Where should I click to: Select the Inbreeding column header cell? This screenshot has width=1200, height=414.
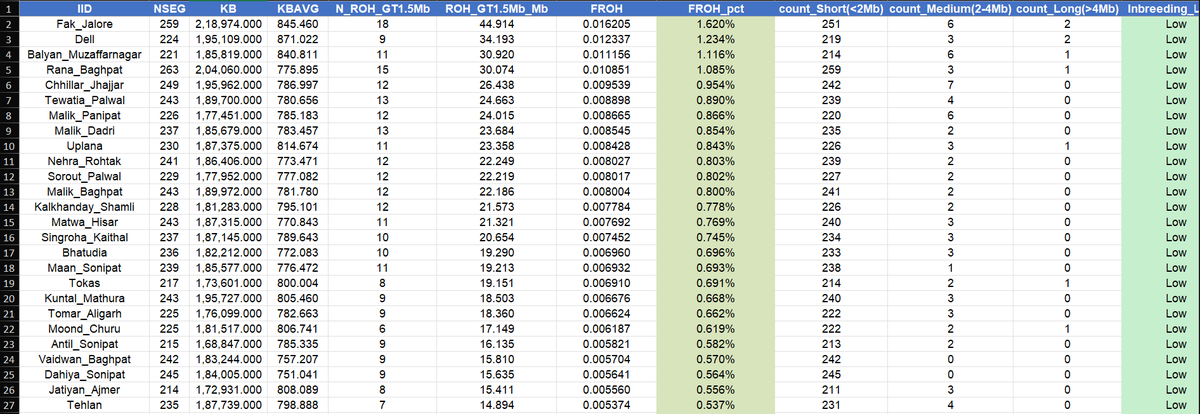coord(1161,8)
